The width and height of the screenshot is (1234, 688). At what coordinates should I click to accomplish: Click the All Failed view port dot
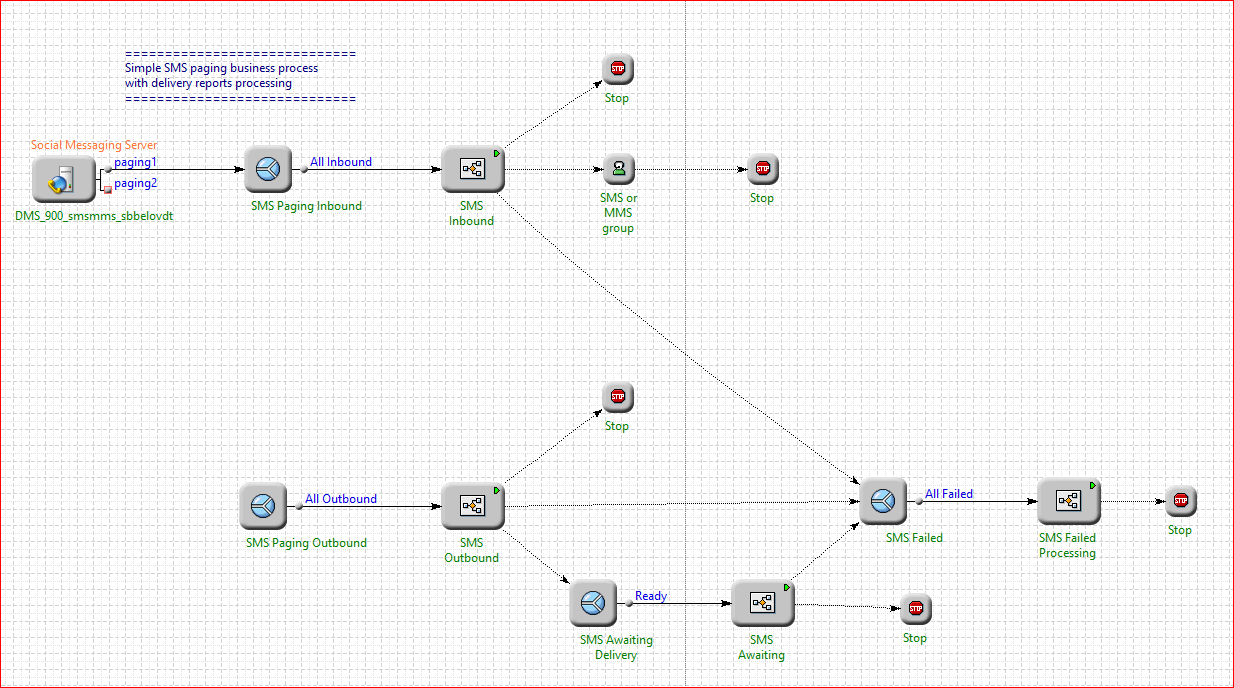pos(919,501)
